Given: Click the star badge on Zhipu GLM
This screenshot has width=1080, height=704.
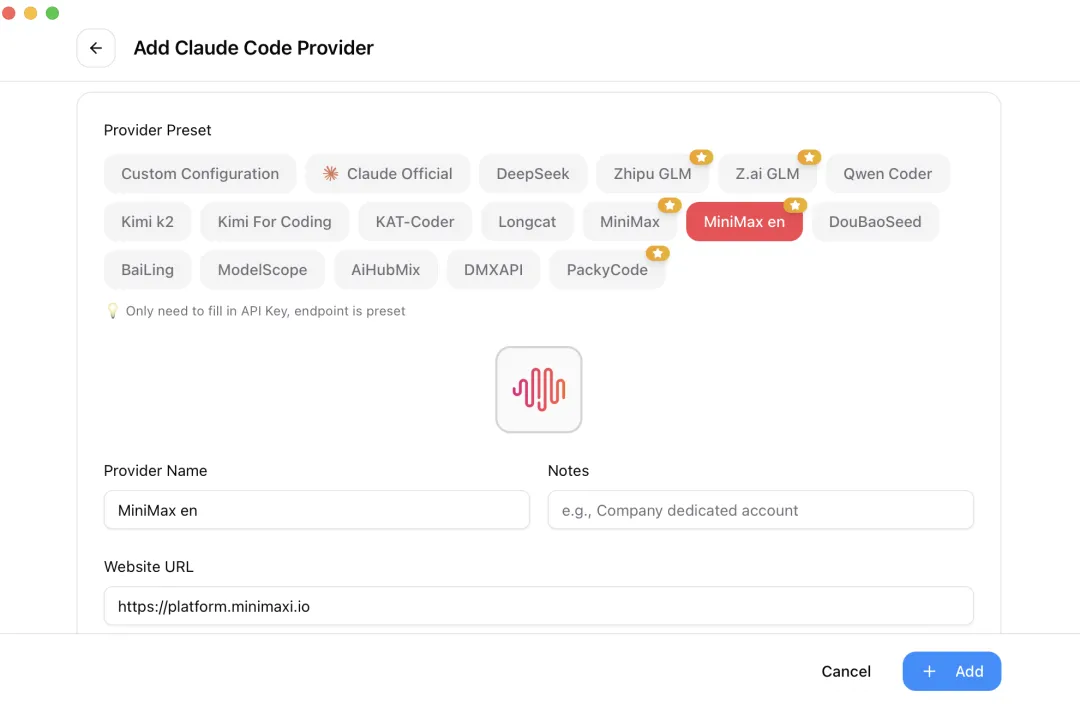Looking at the screenshot, I should coord(701,157).
